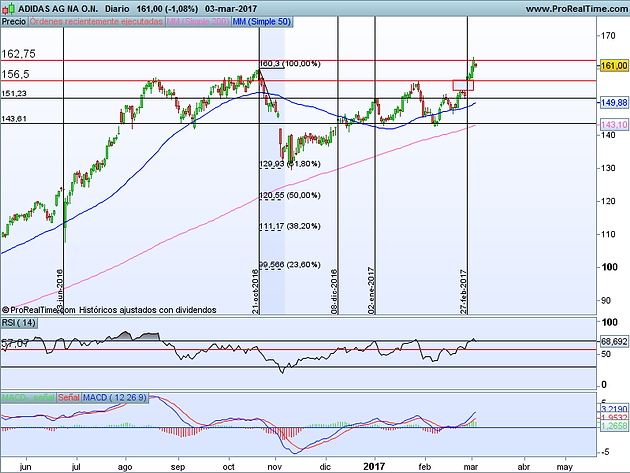Click the small red rectangle gap marker

(x=463, y=85)
